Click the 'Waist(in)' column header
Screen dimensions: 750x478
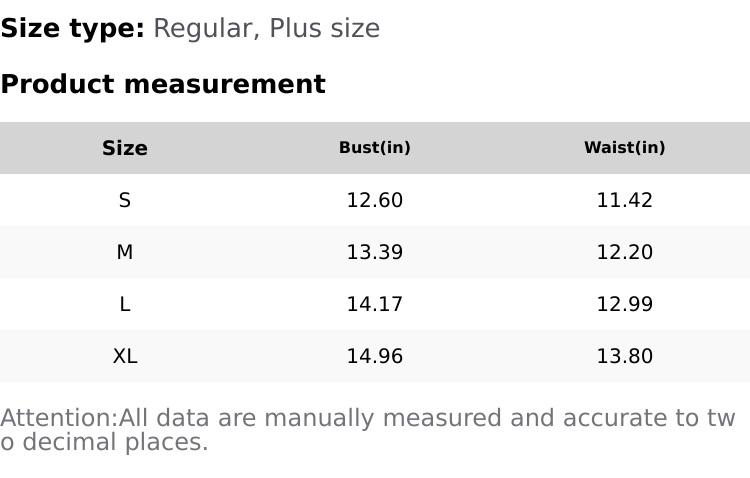[624, 148]
